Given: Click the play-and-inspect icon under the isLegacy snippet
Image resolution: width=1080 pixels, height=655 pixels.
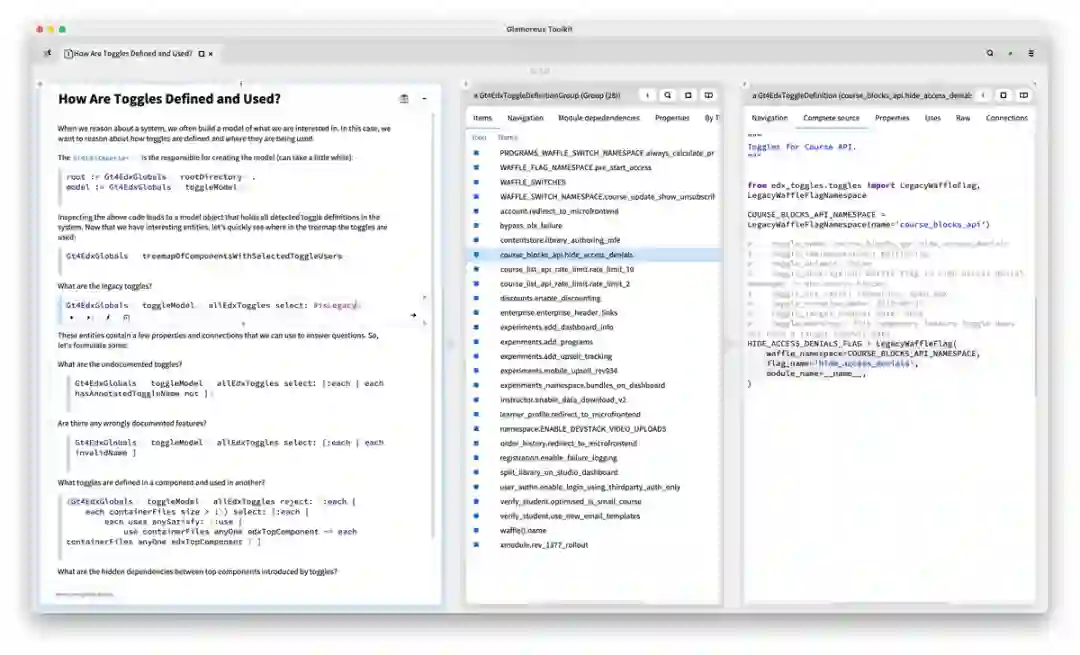Looking at the screenshot, I should pyautogui.click(x=89, y=318).
